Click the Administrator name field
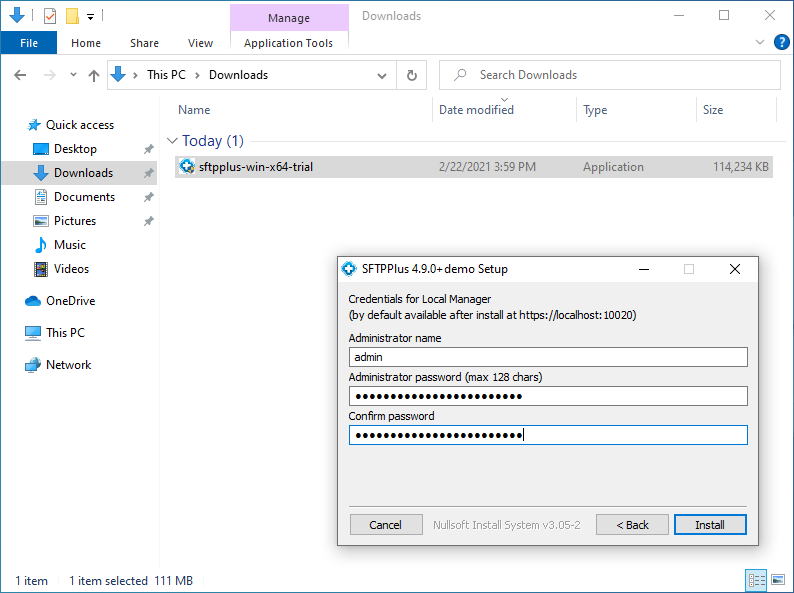Screen dimensions: 794x593 click(547, 357)
